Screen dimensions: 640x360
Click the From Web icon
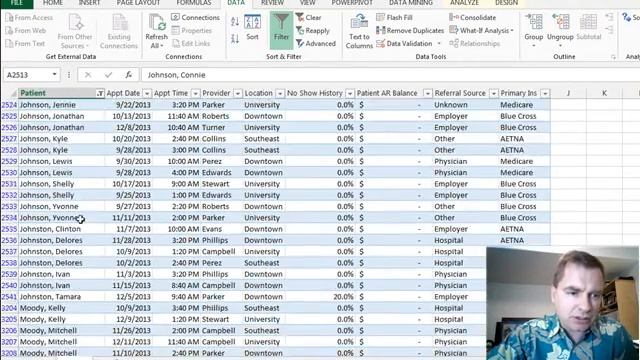click(x=9, y=31)
